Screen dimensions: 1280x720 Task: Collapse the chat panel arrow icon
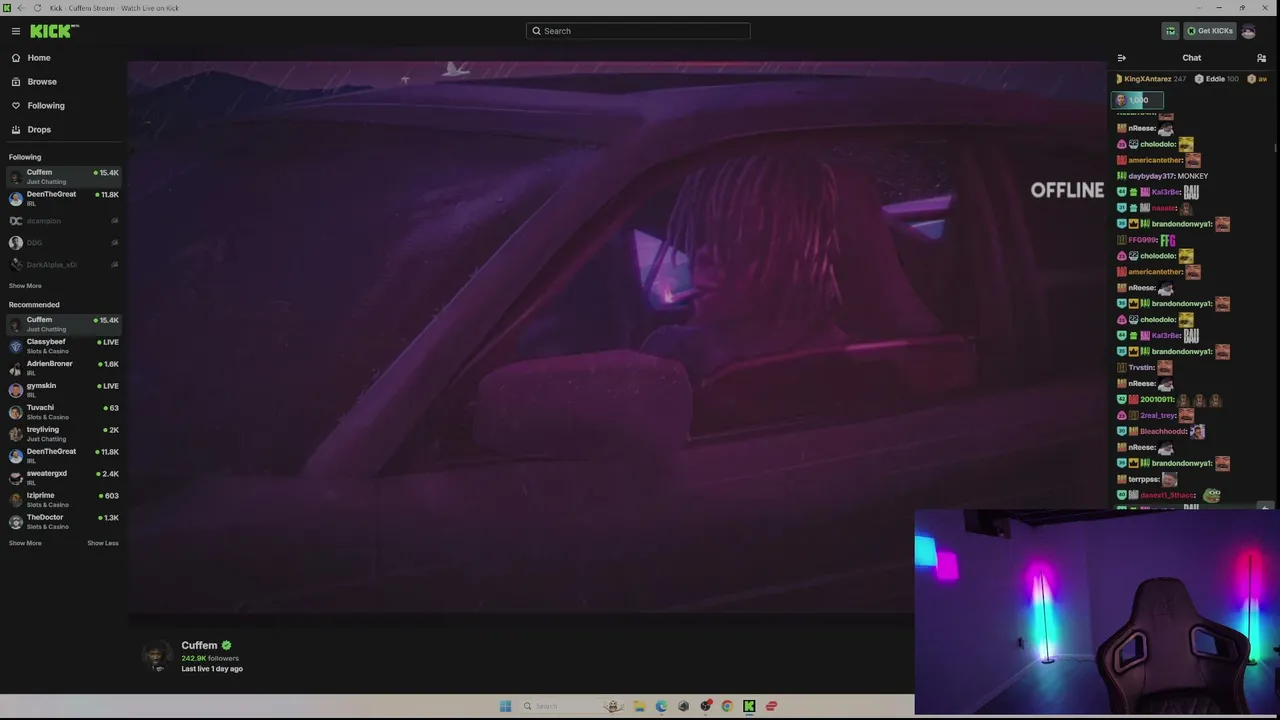1121,58
